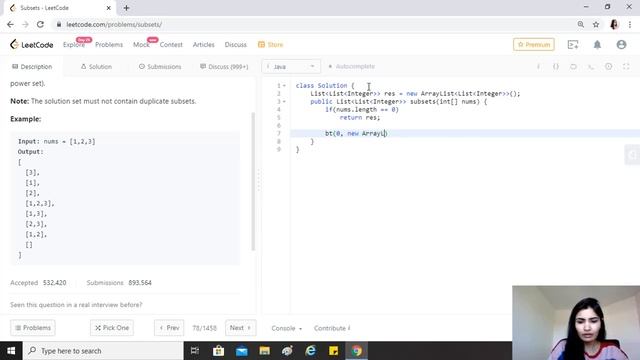Viewport: 640px width, 360px height.
Task: Open the Articles nav item
Action: [x=204, y=44]
